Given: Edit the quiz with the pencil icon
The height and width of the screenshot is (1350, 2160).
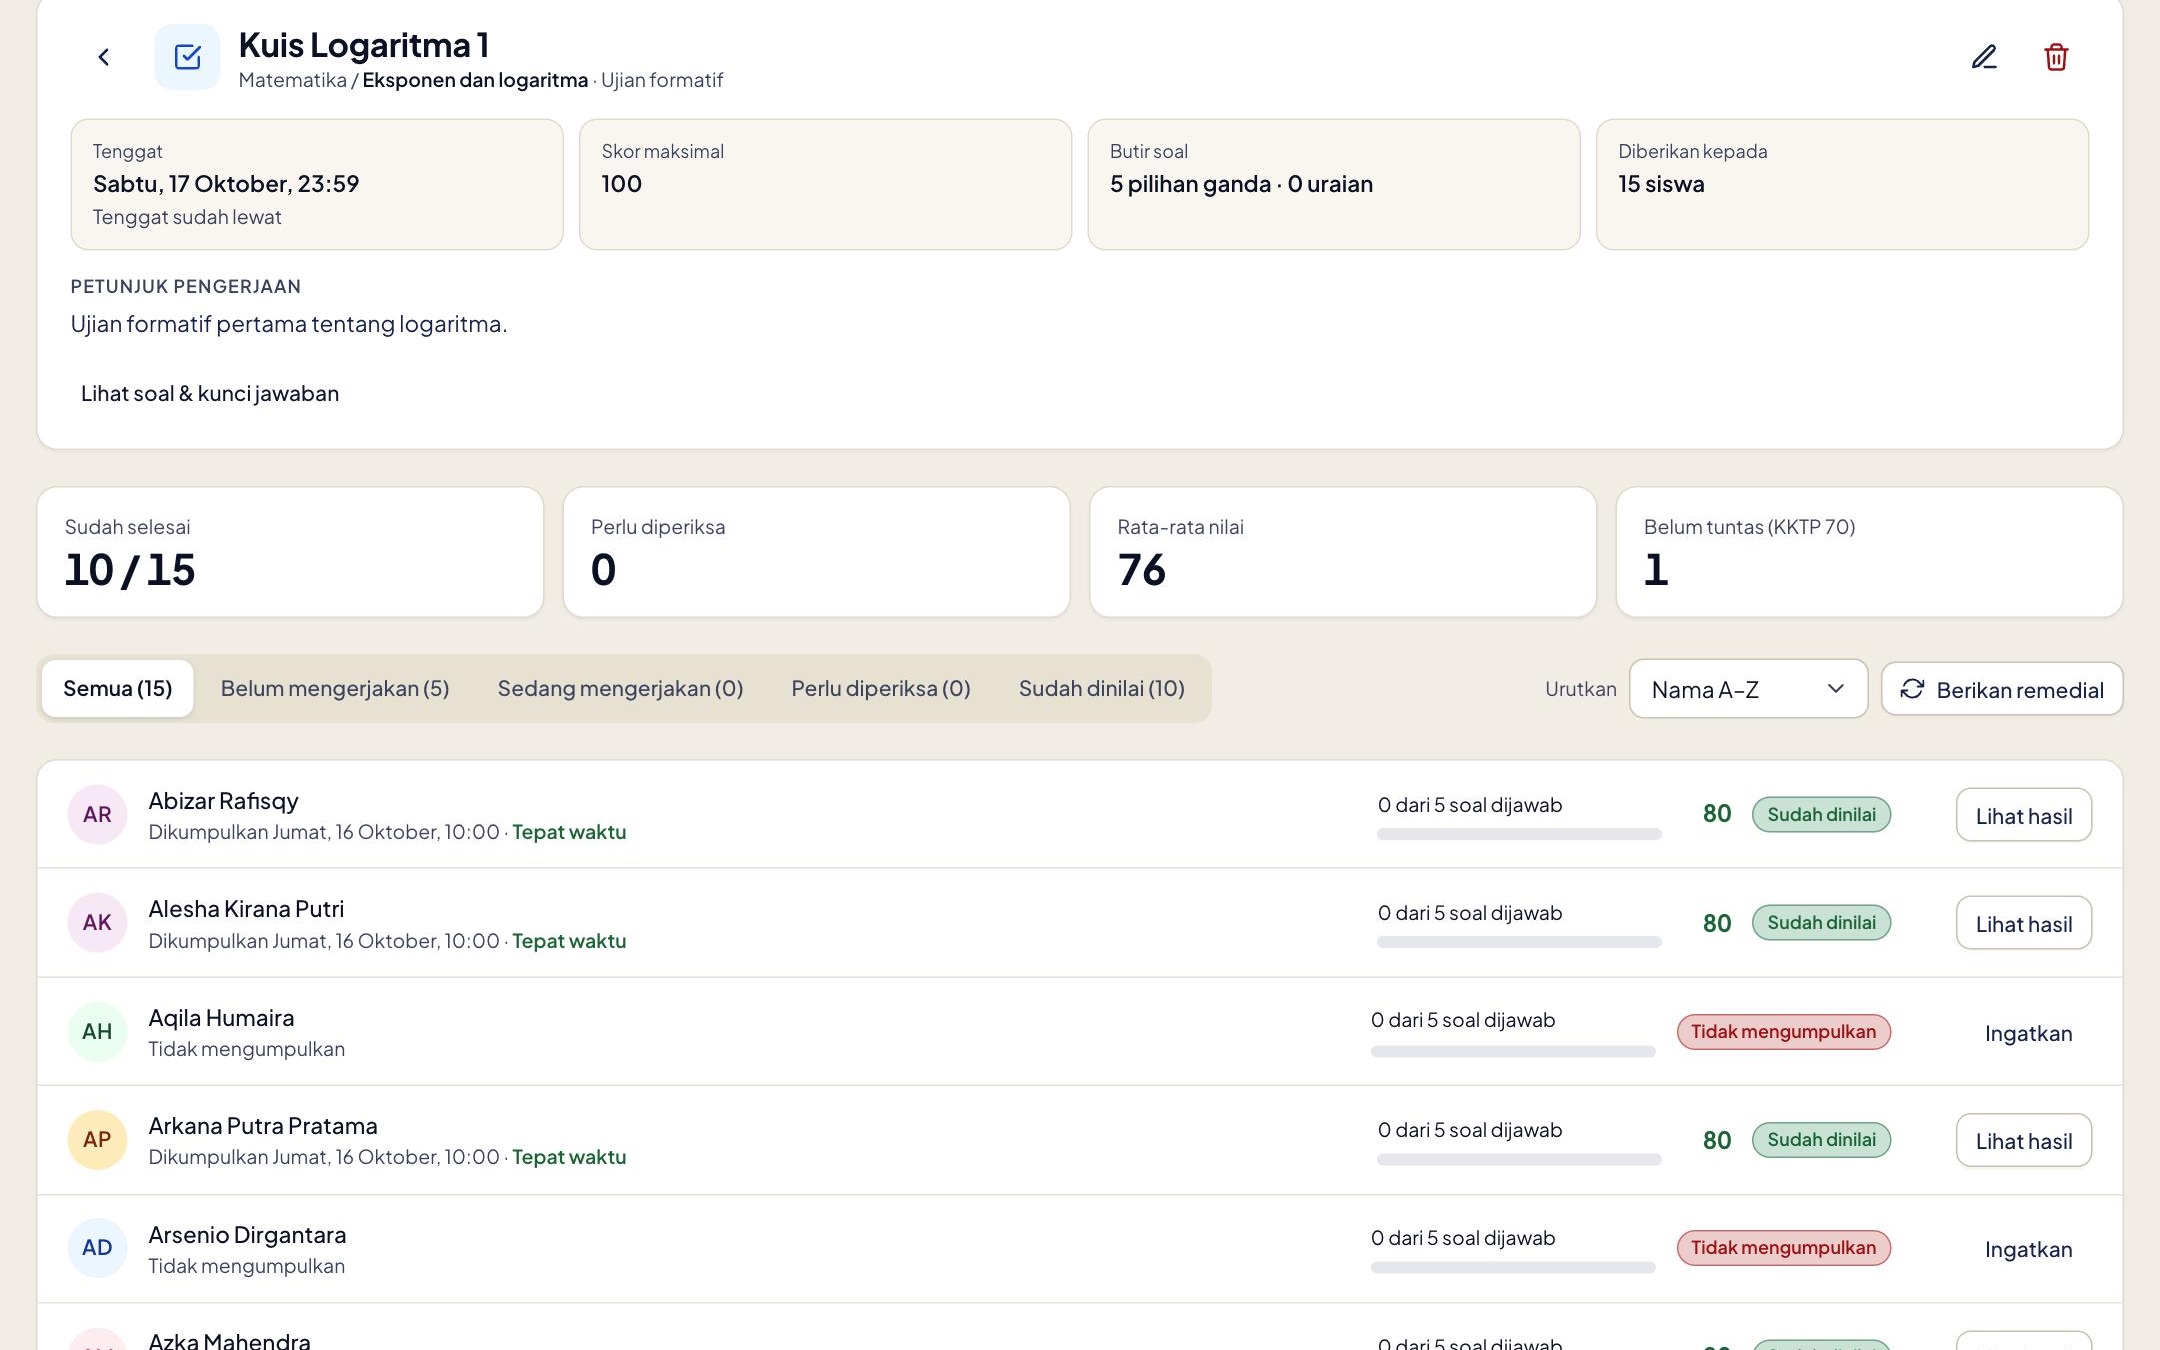Looking at the screenshot, I should coord(1984,57).
